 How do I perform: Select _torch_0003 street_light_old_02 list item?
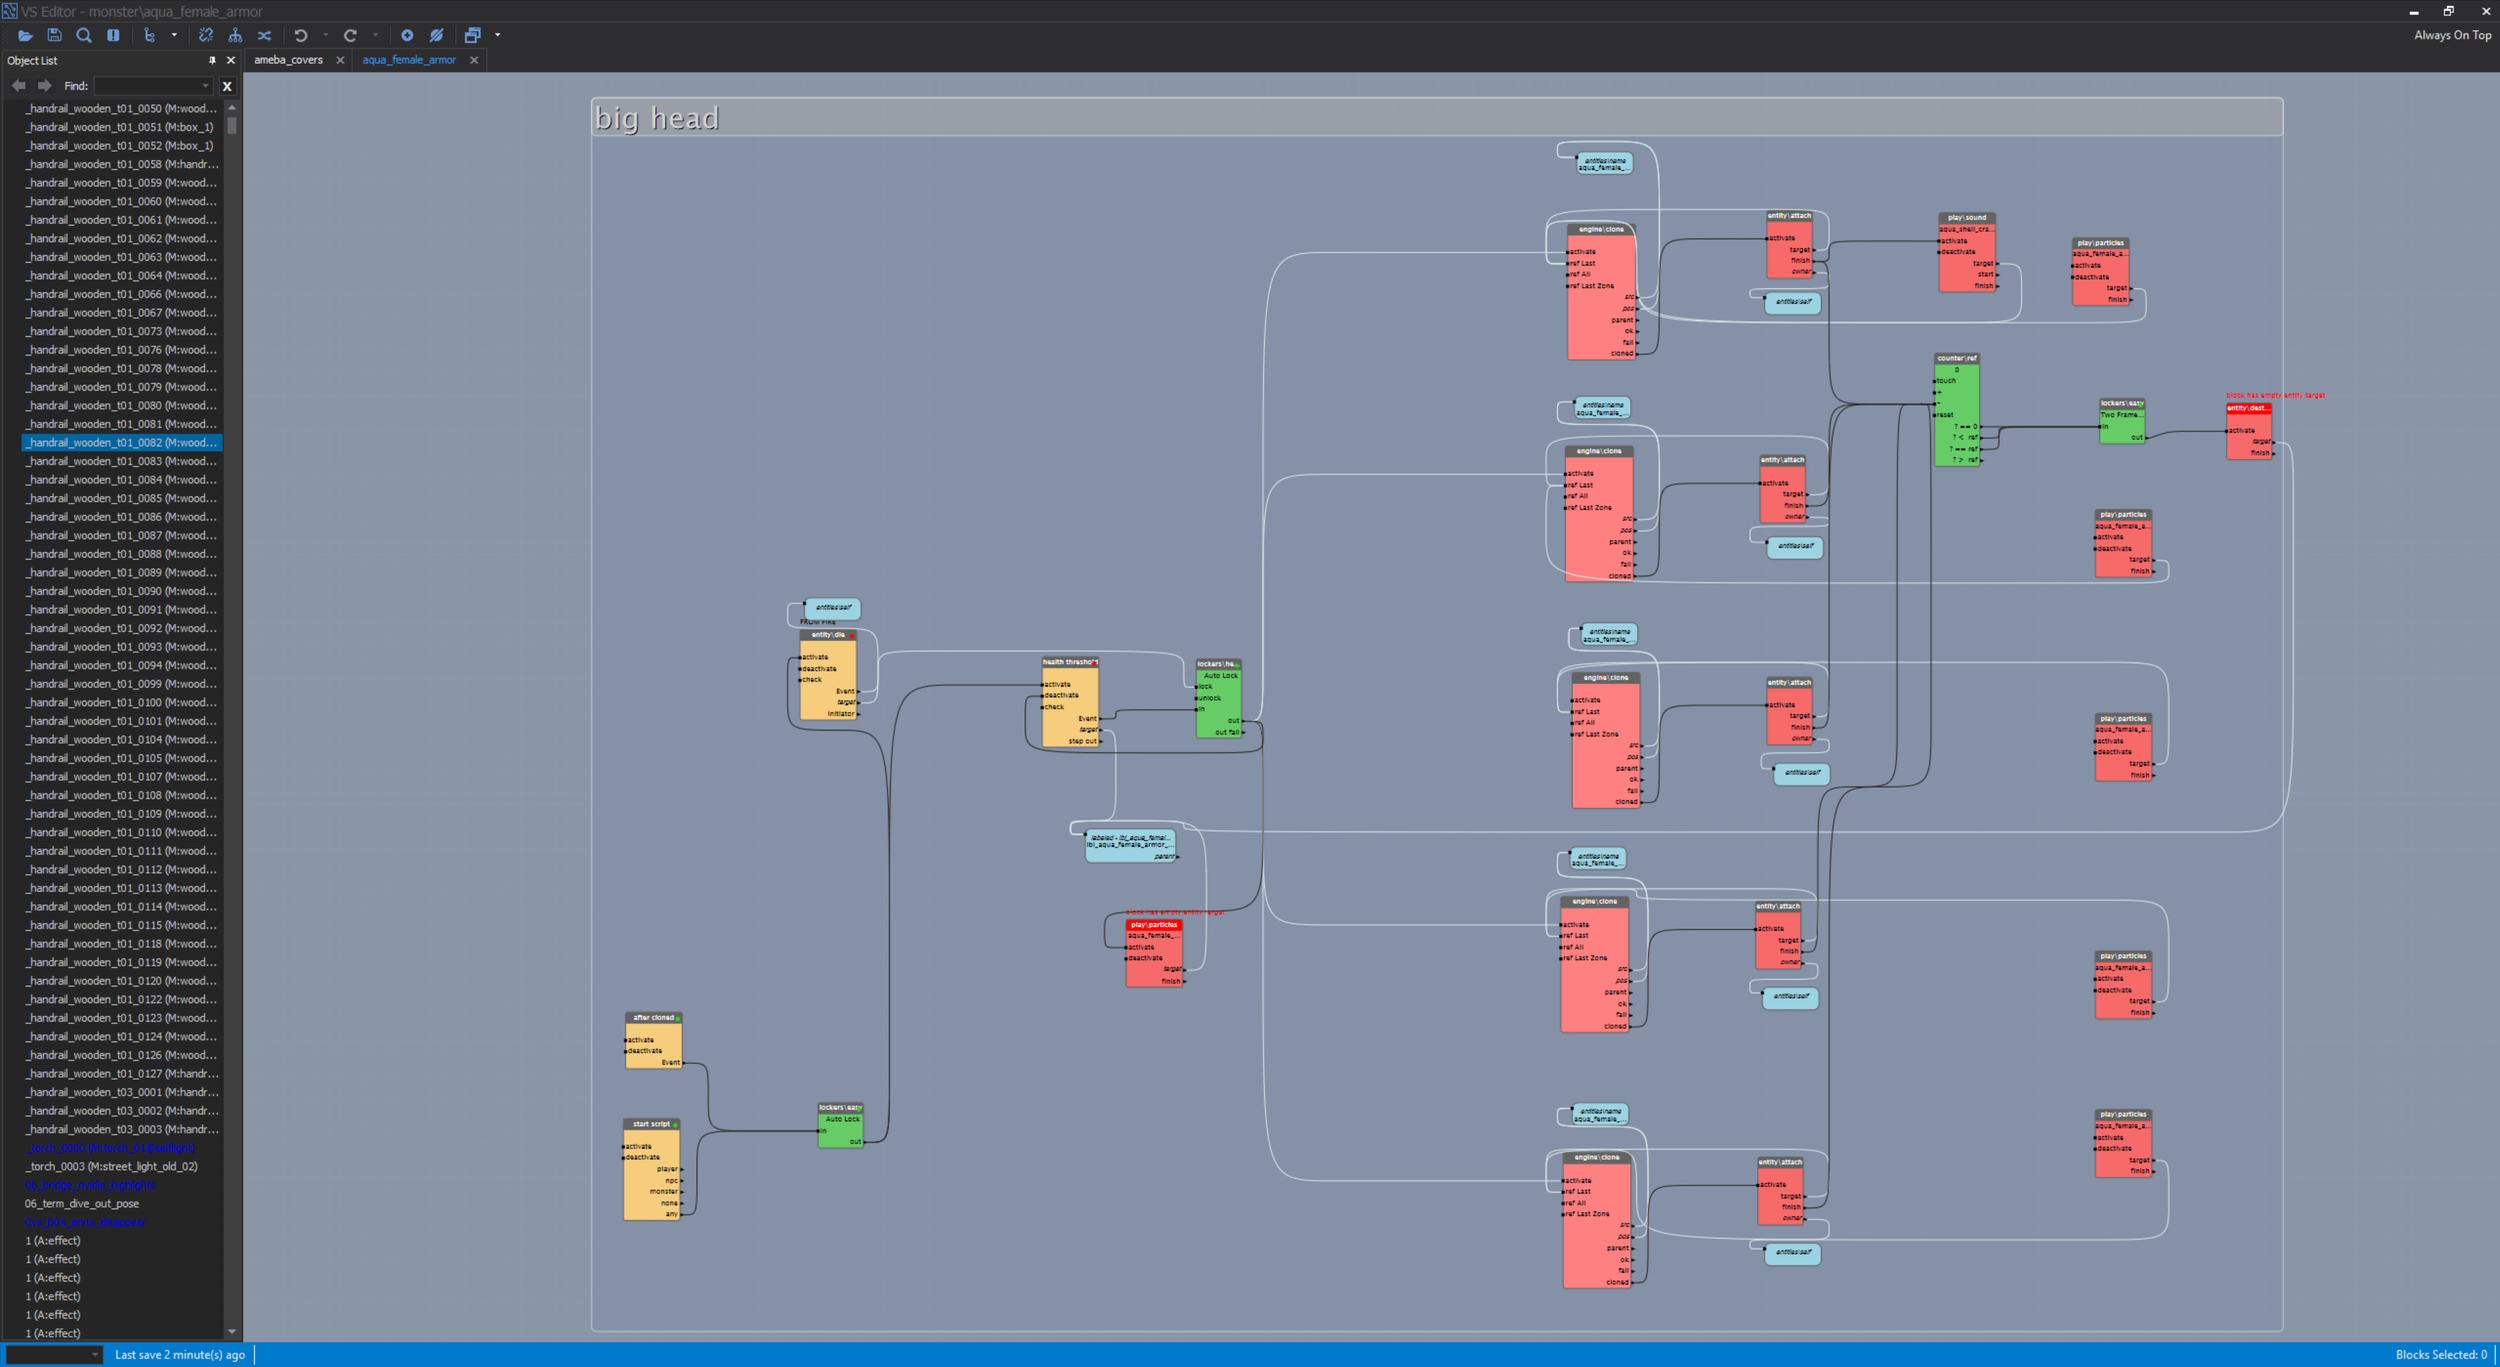[x=111, y=1166]
